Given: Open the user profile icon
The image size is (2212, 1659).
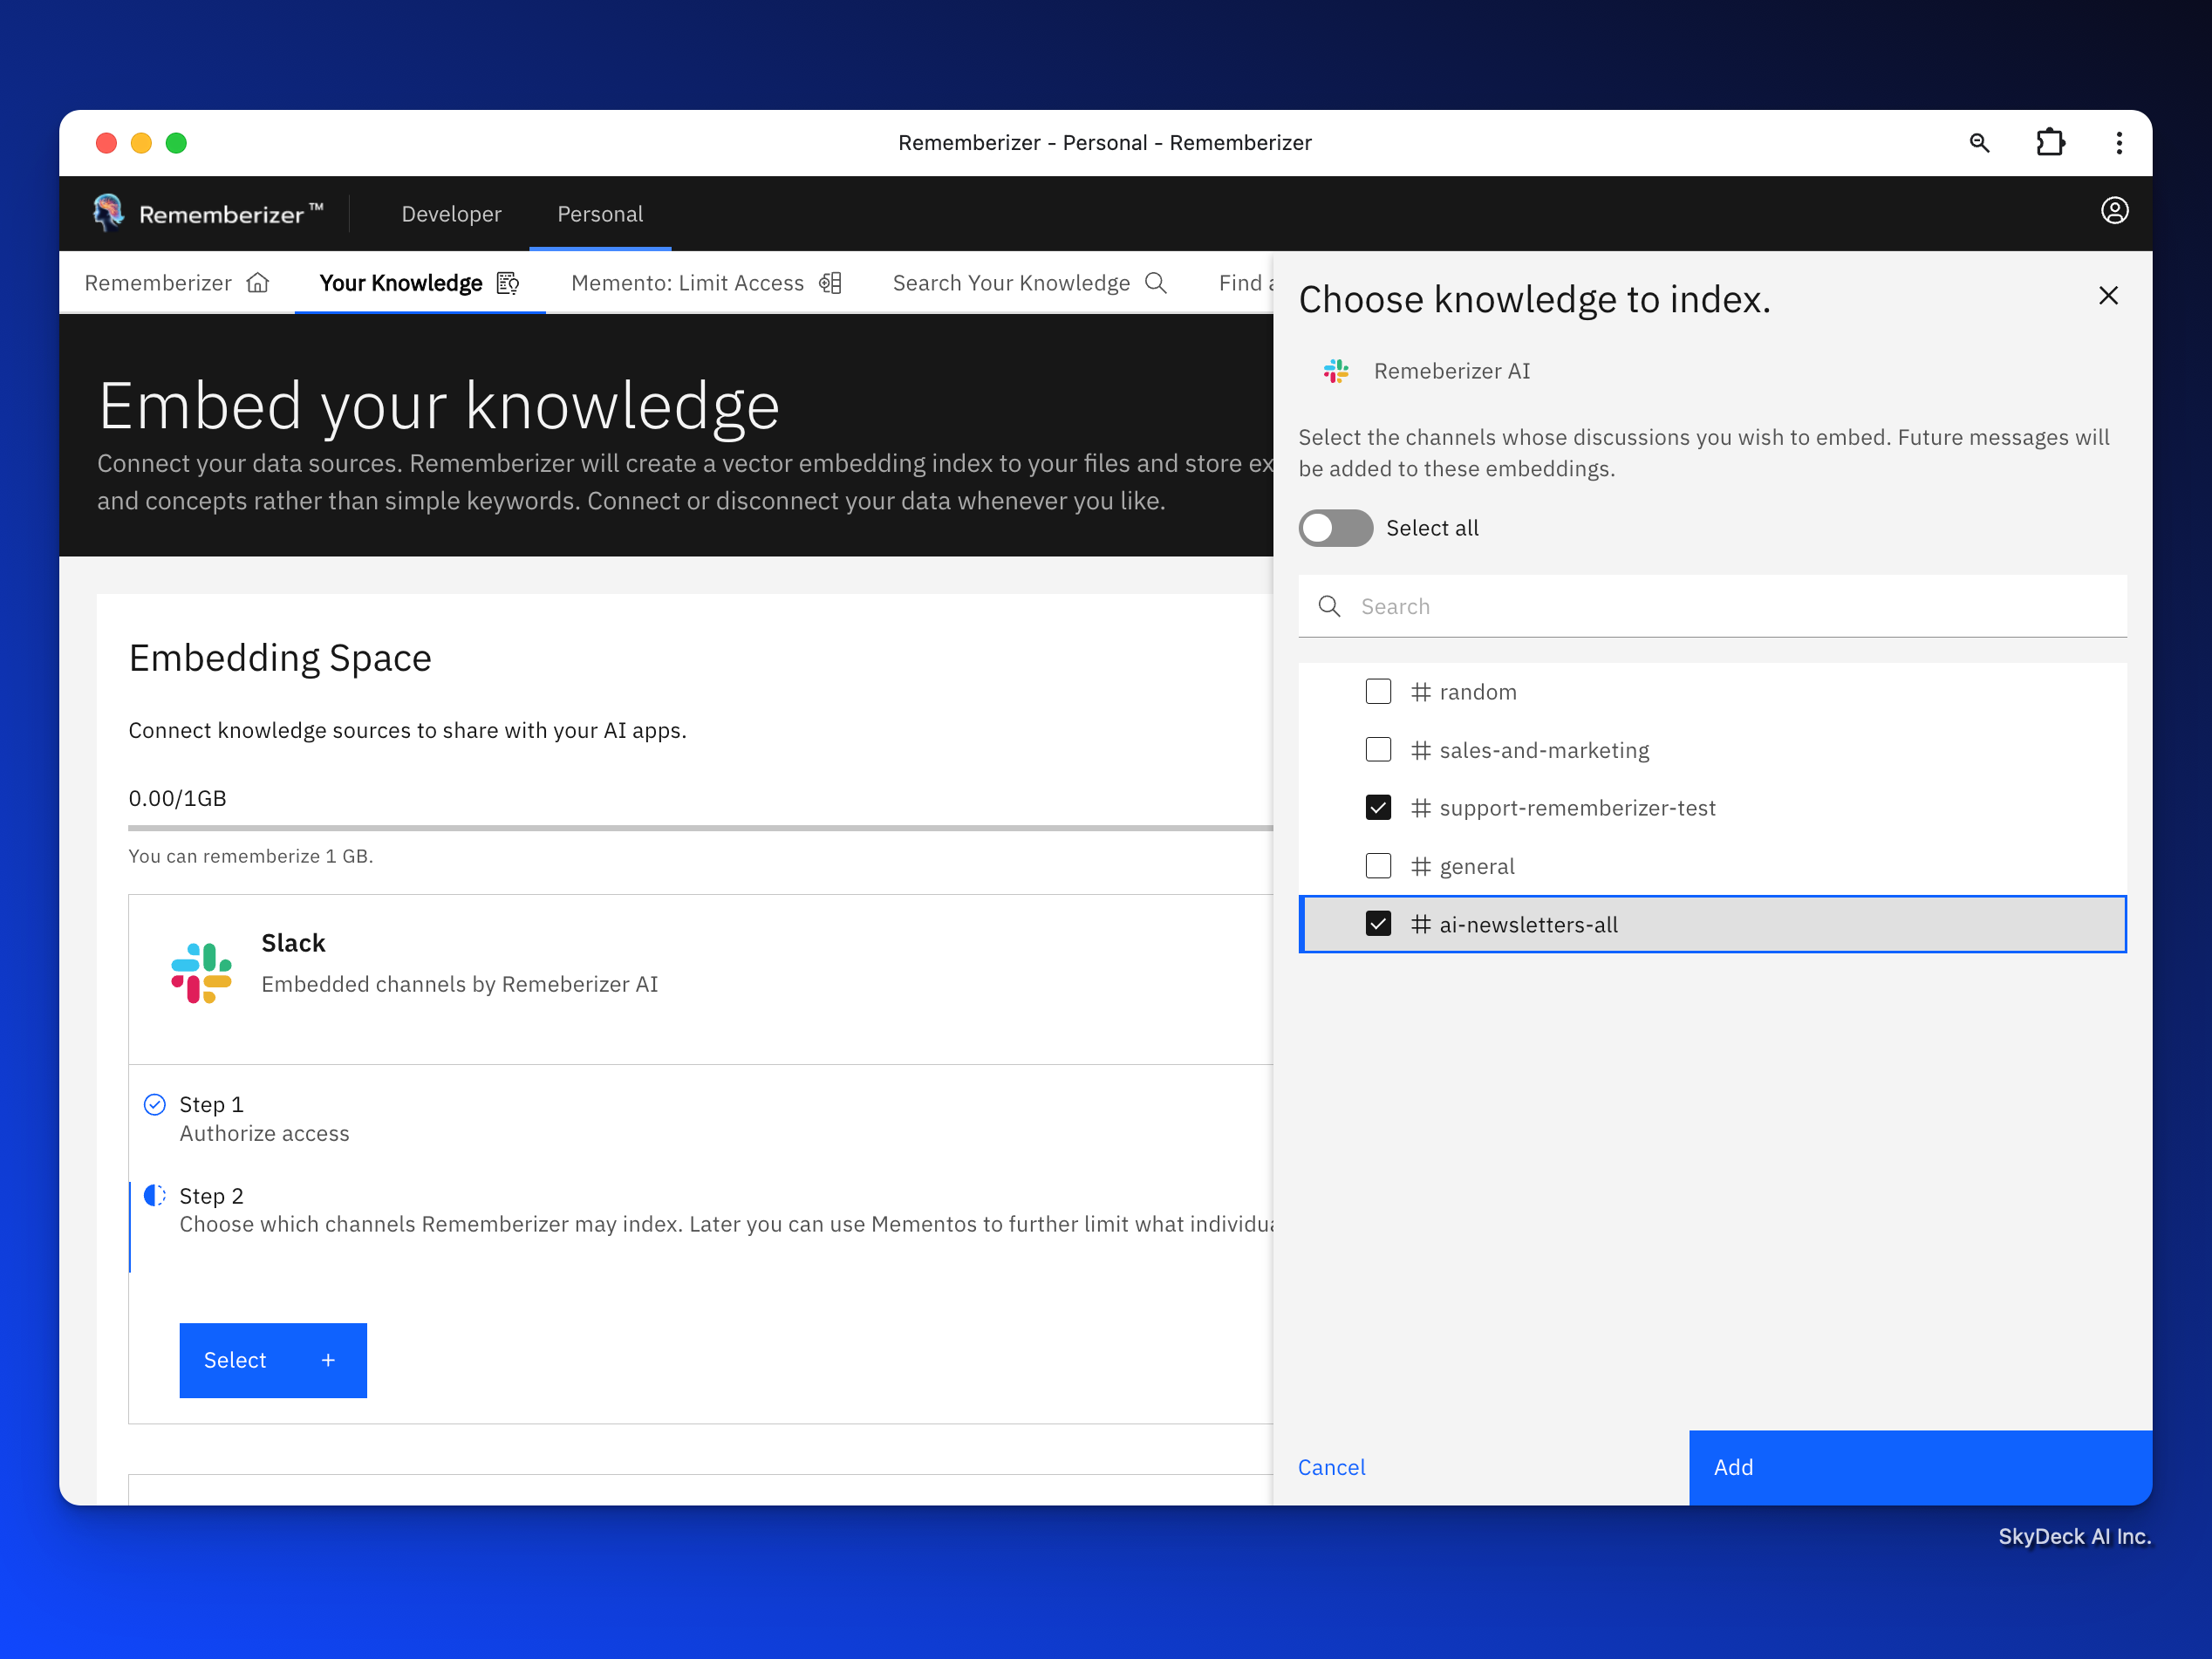Looking at the screenshot, I should pyautogui.click(x=2114, y=211).
